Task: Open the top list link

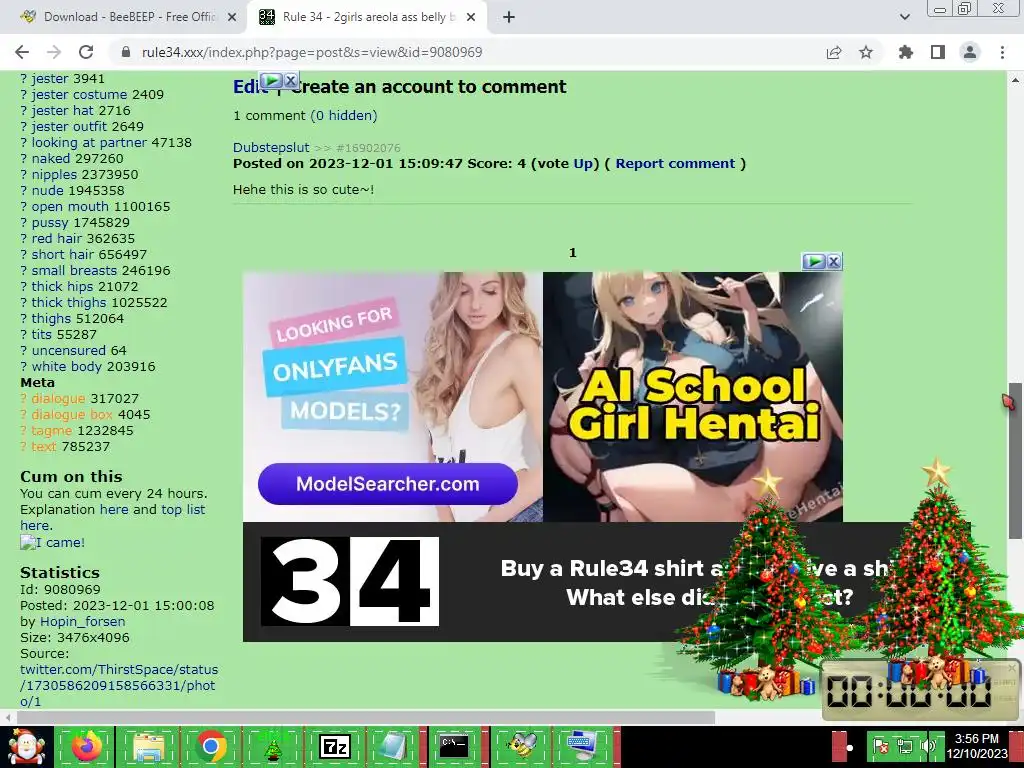Action: click(183, 509)
